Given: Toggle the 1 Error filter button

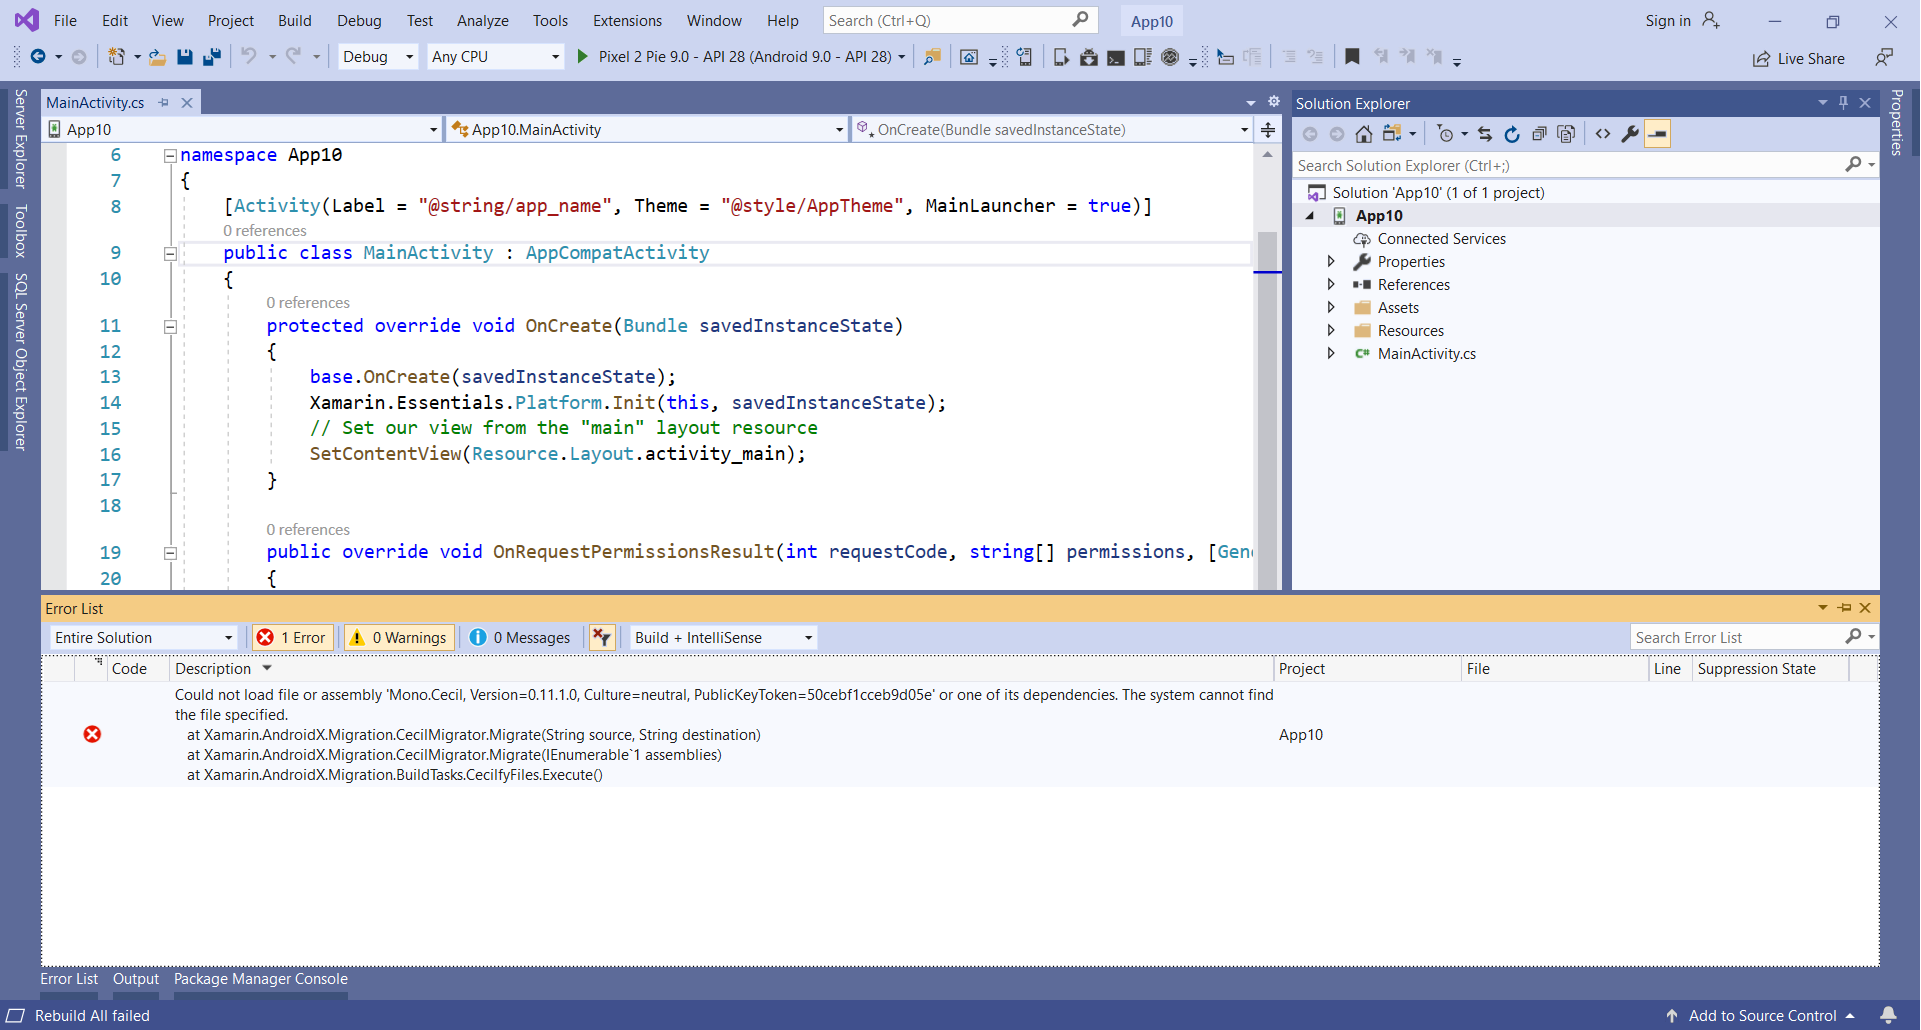Looking at the screenshot, I should [291, 637].
